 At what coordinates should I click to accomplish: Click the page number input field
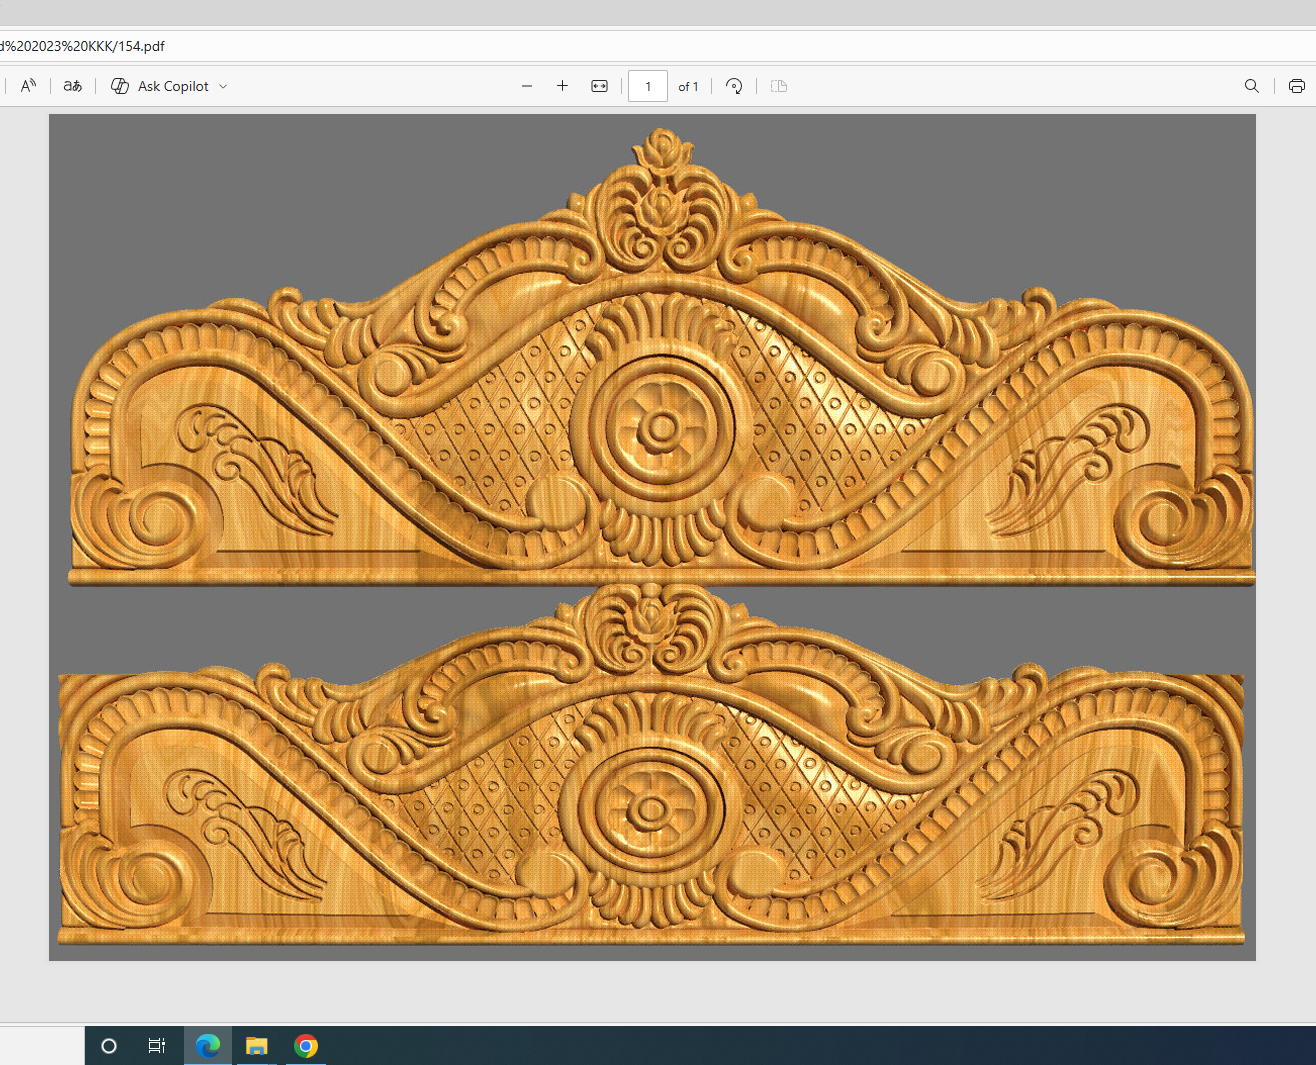(647, 86)
